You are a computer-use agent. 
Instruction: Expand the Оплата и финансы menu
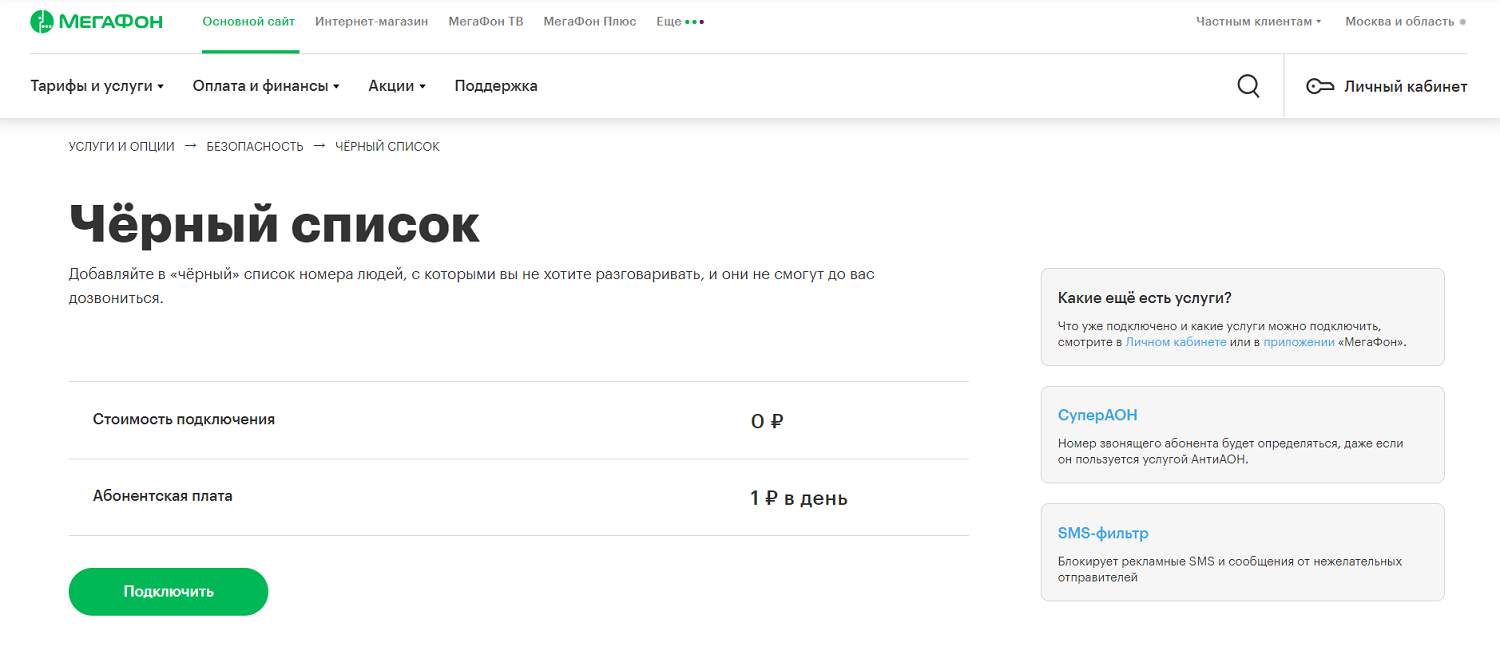point(266,86)
